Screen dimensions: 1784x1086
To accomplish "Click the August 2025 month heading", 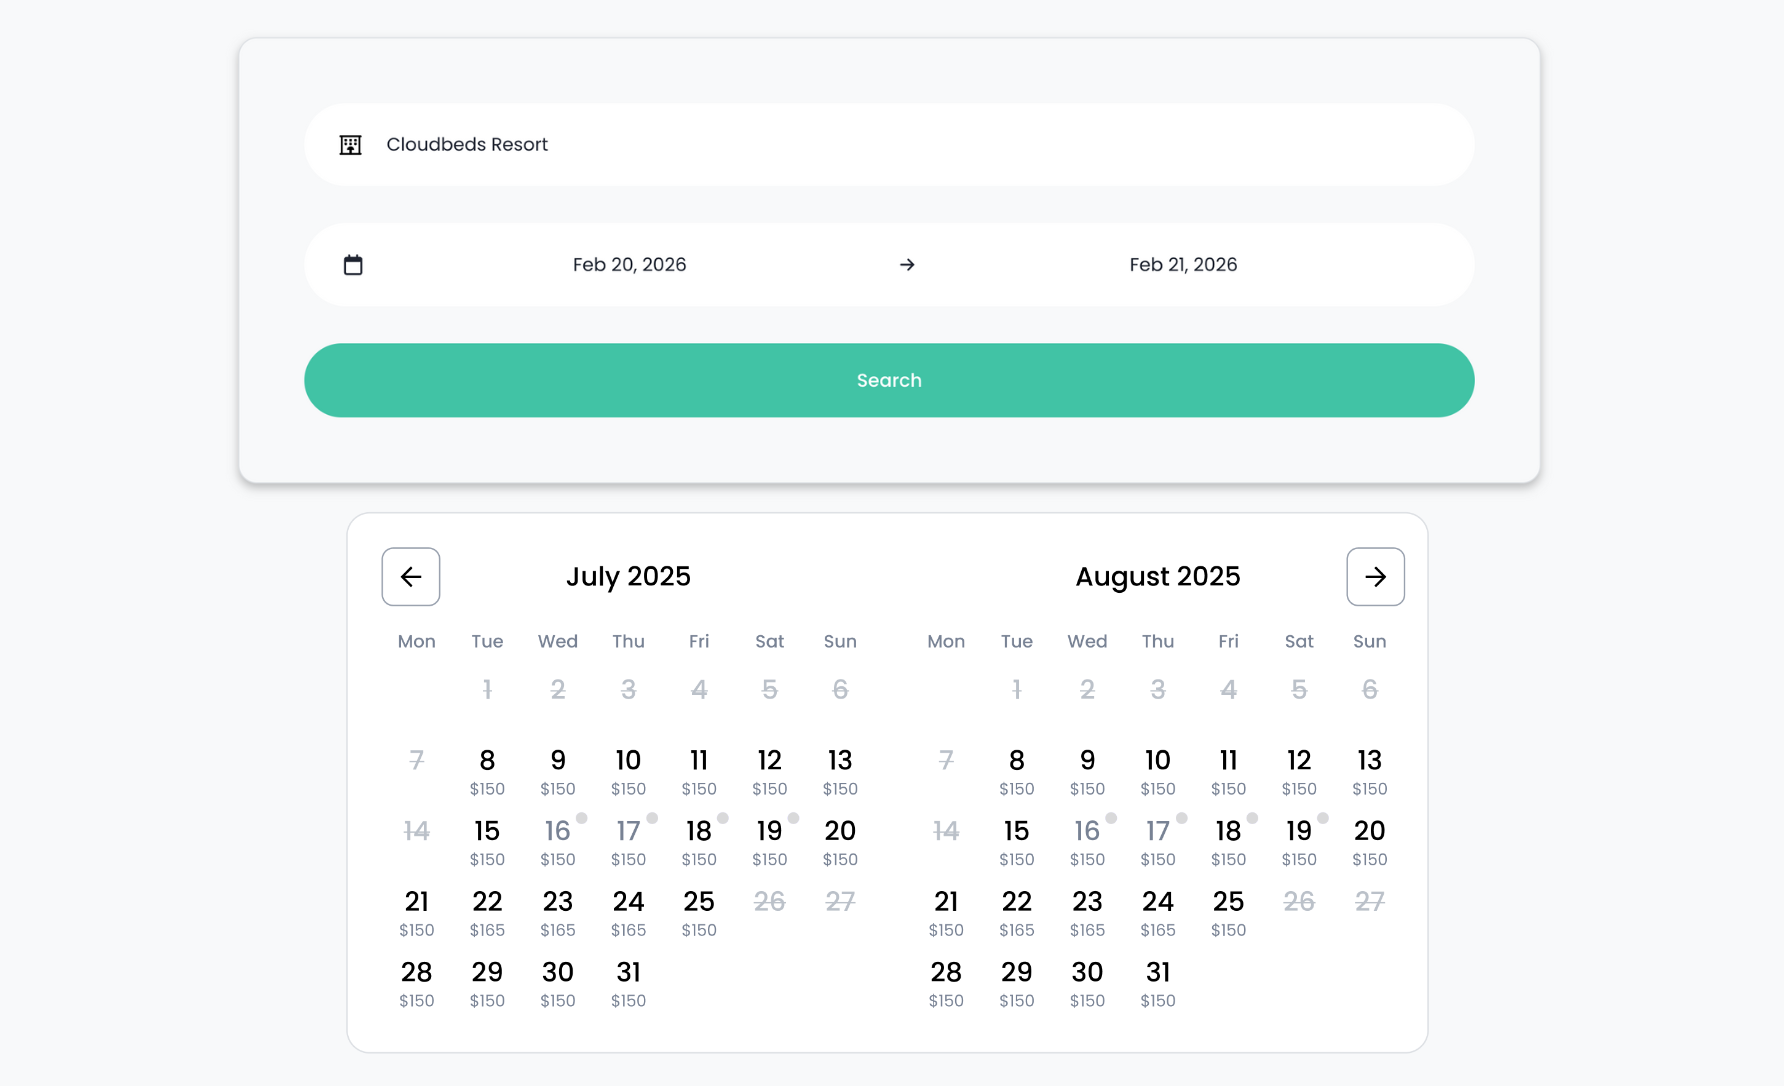I will 1157,577.
